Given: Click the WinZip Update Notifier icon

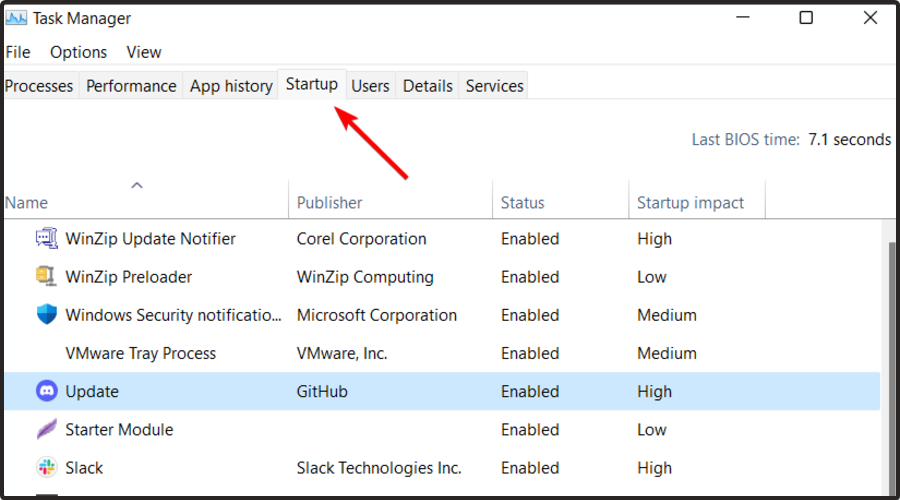Looking at the screenshot, I should (46, 239).
